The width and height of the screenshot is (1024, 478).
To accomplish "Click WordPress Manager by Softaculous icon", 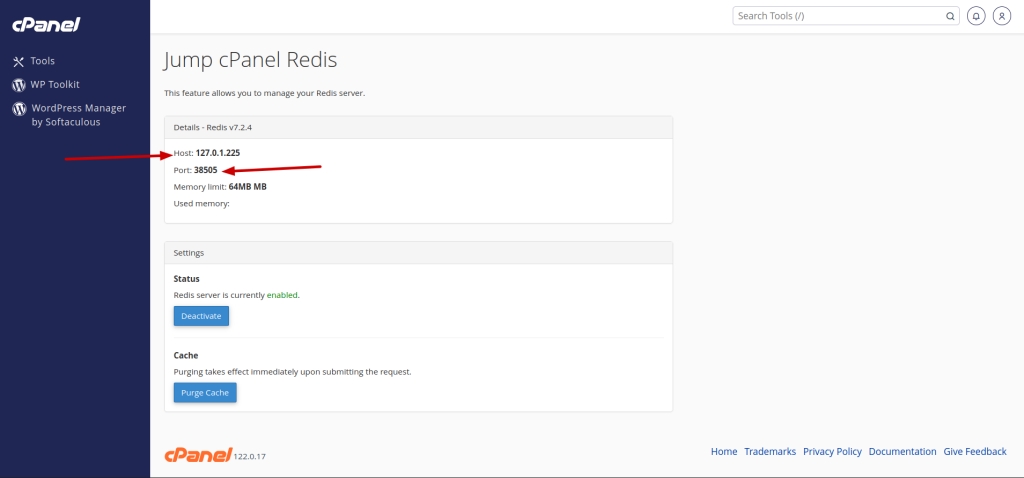I will [x=20, y=109].
